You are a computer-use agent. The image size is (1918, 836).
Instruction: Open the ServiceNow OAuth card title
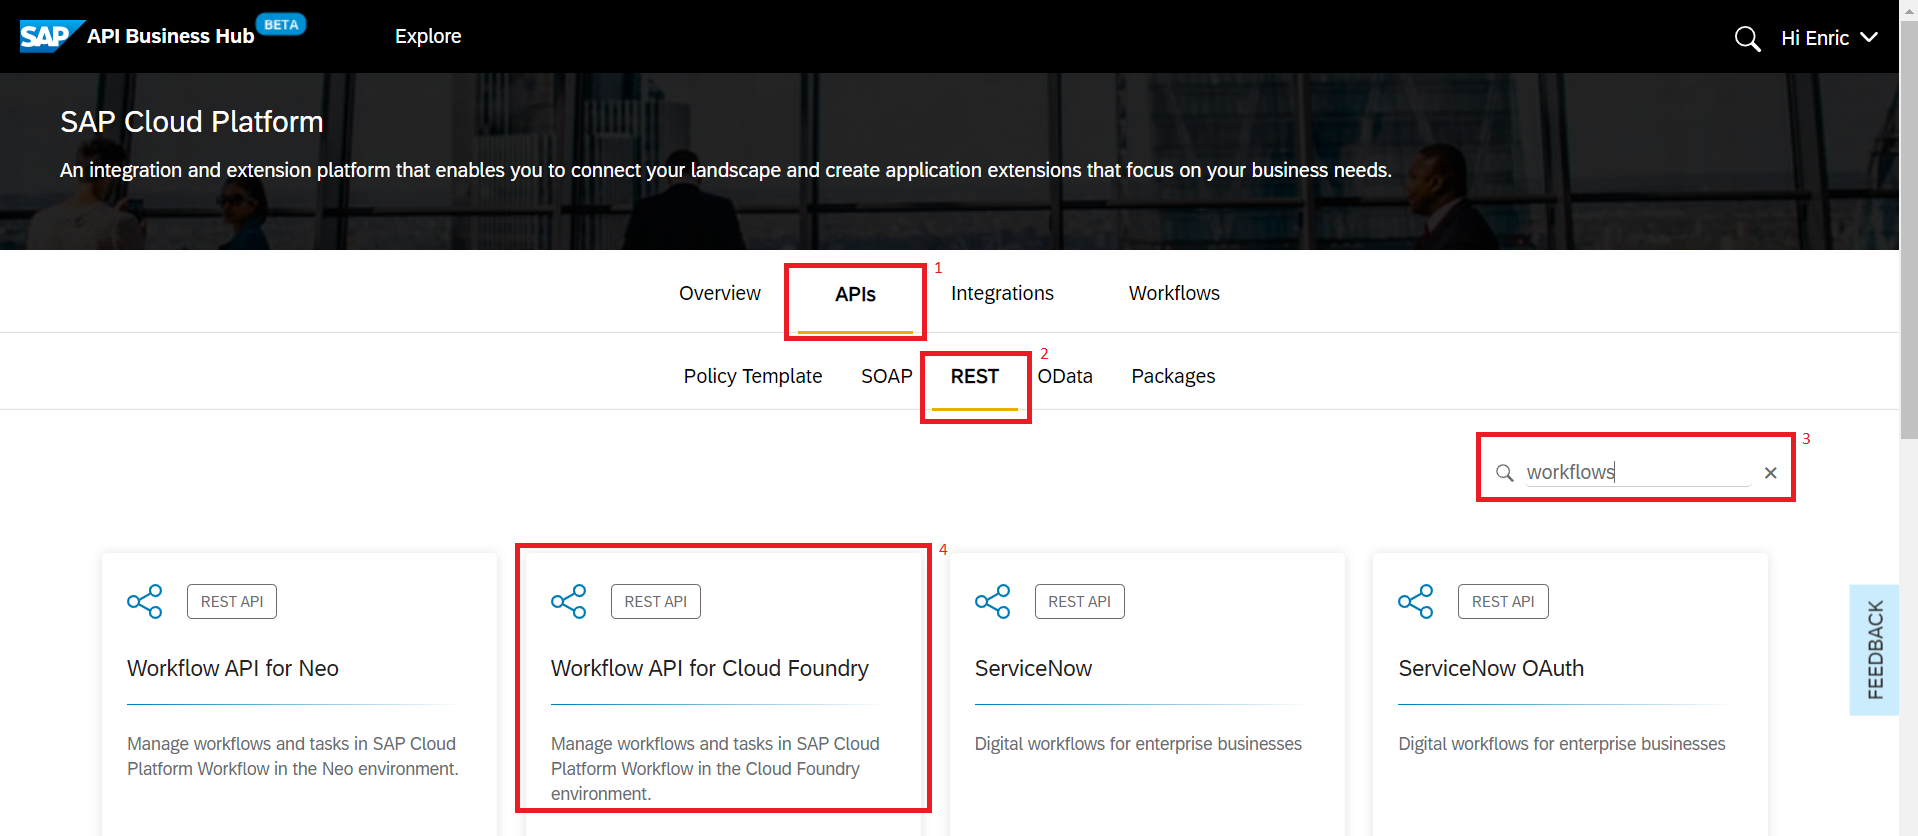1491,668
